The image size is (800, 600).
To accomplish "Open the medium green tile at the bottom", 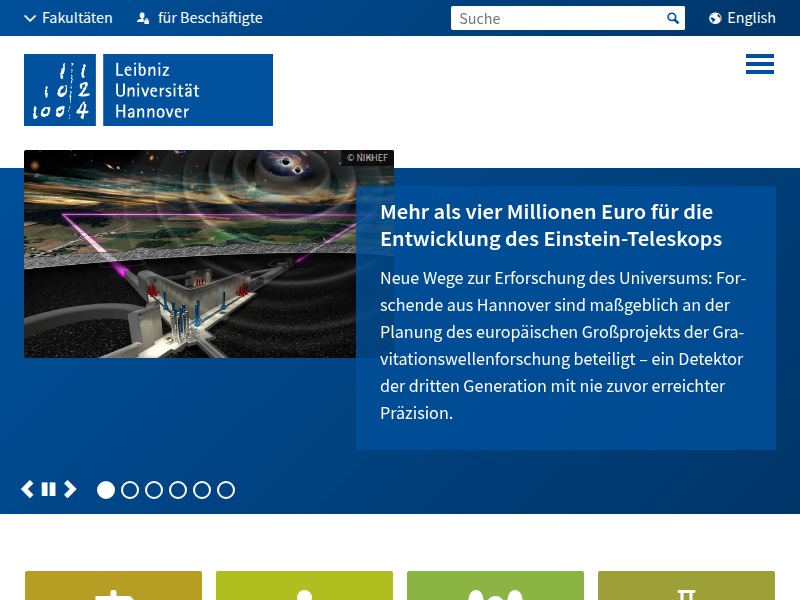I will click(x=495, y=586).
